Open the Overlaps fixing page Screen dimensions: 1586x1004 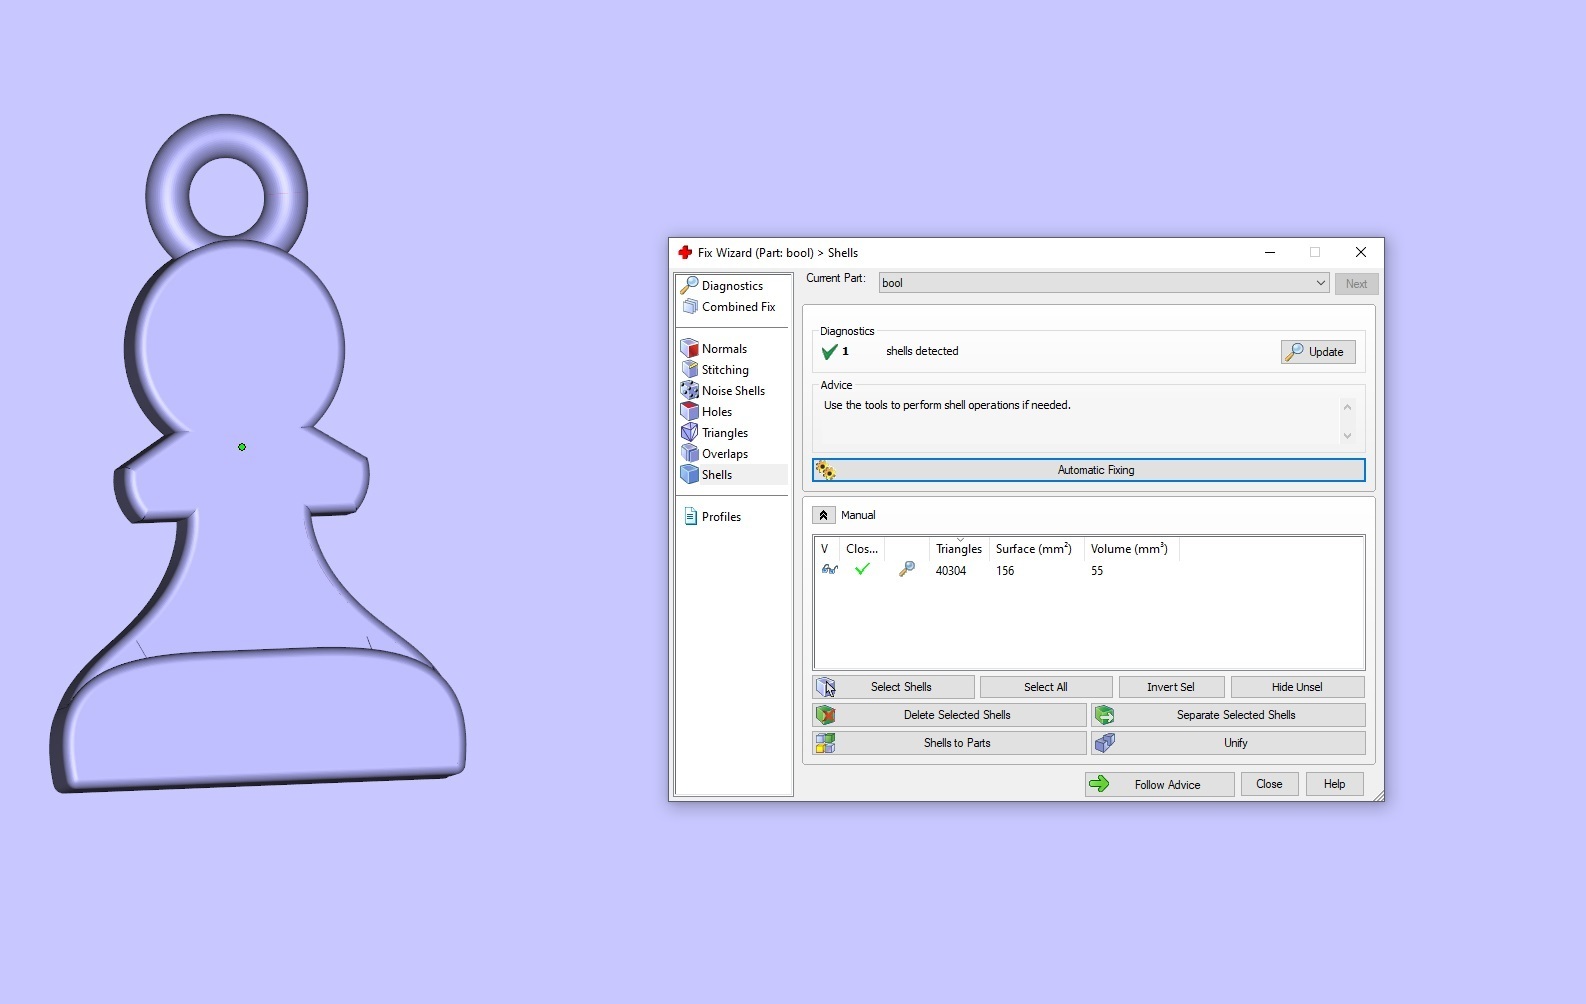pos(724,454)
